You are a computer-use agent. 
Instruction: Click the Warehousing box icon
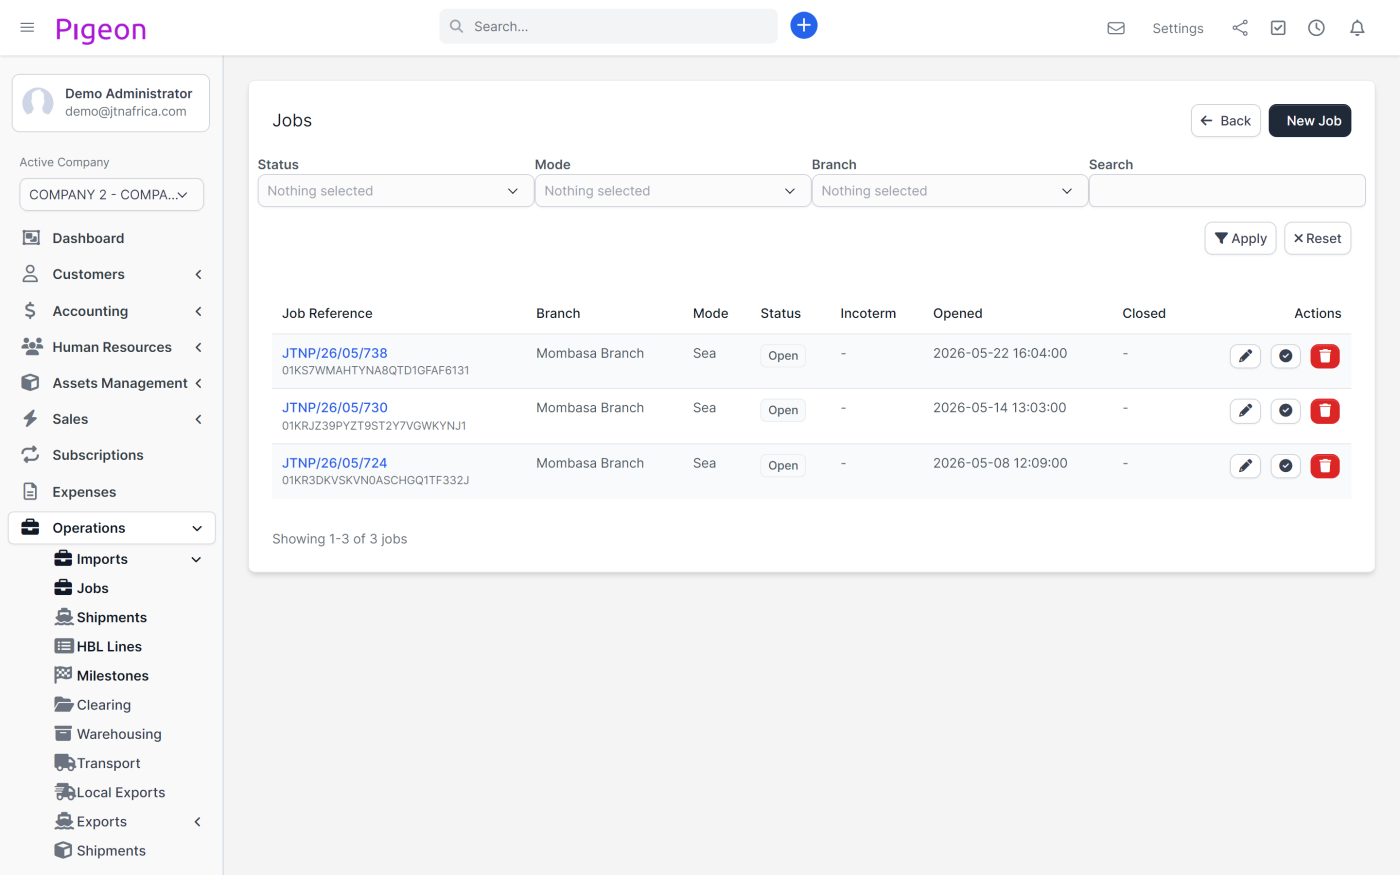(64, 734)
